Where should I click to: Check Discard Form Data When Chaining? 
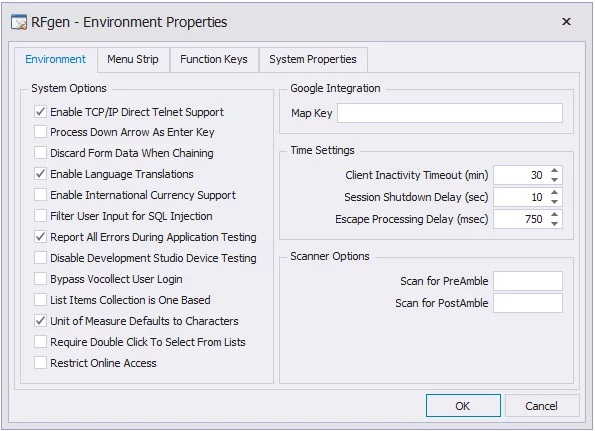40,153
